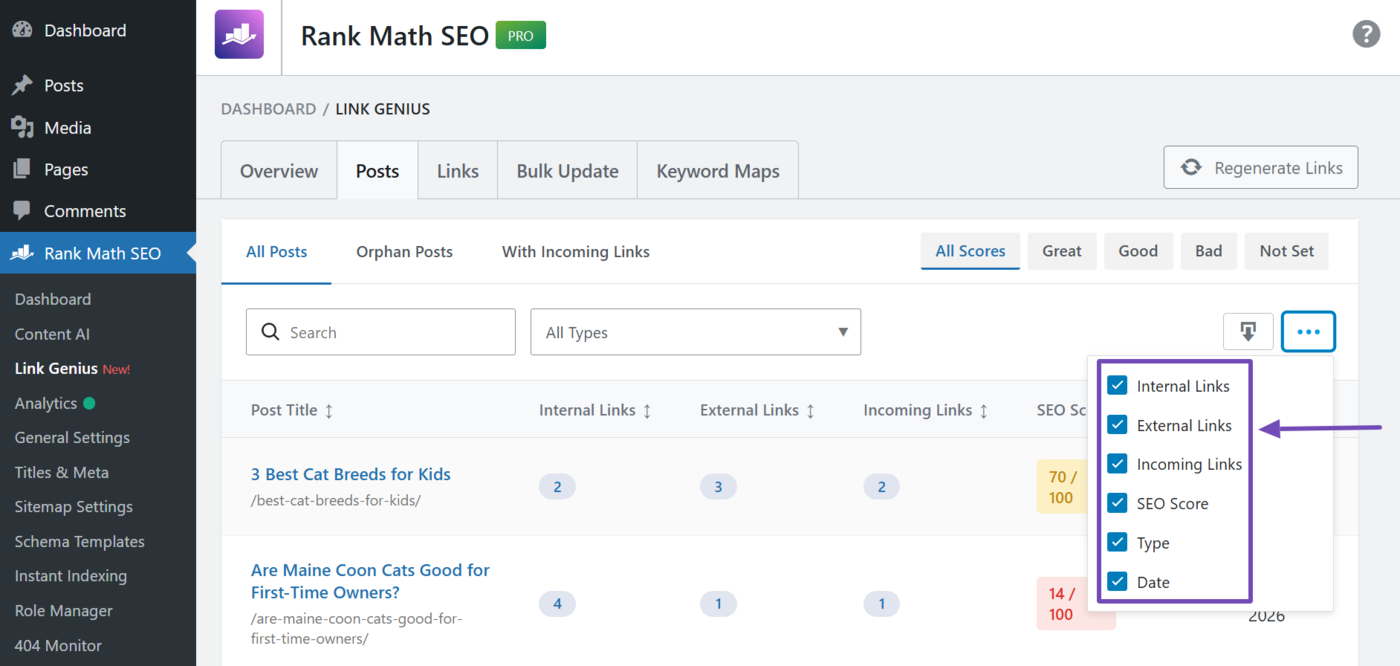
Task: Uncheck the SEO Score column checkbox
Action: 1117,503
